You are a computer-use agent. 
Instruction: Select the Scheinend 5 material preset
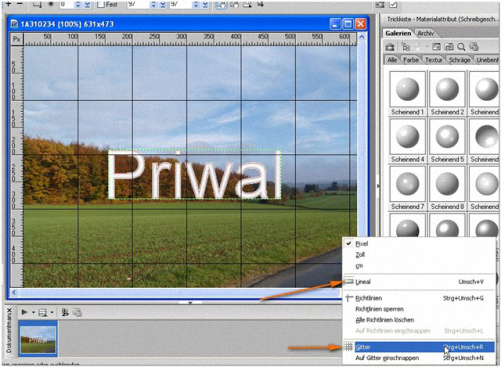pos(447,141)
